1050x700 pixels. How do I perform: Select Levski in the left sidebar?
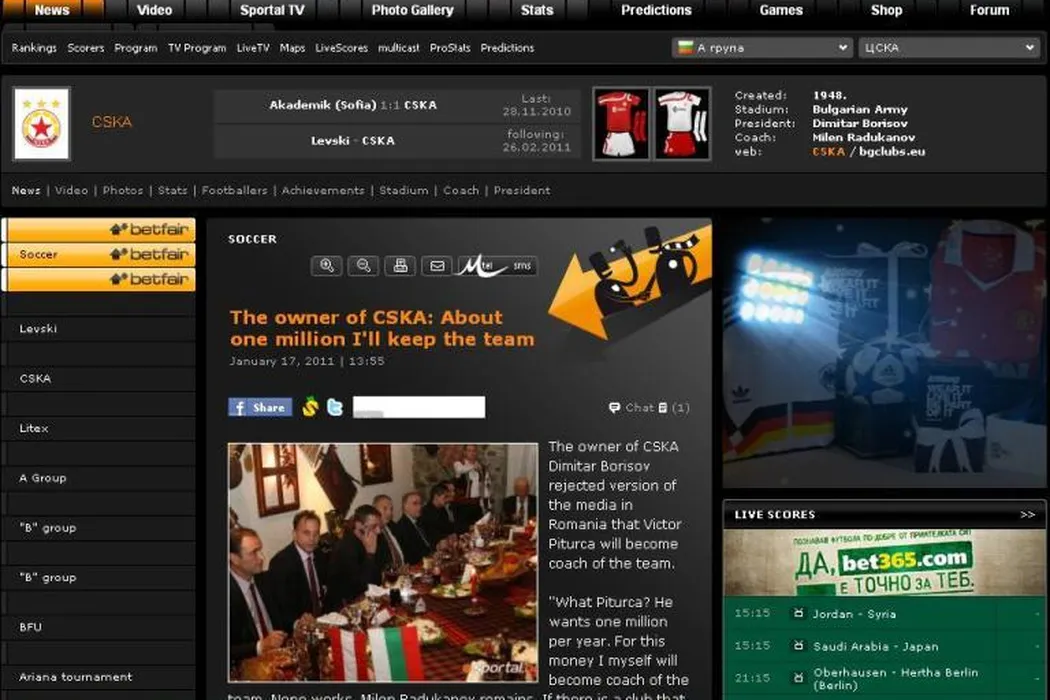(39, 329)
